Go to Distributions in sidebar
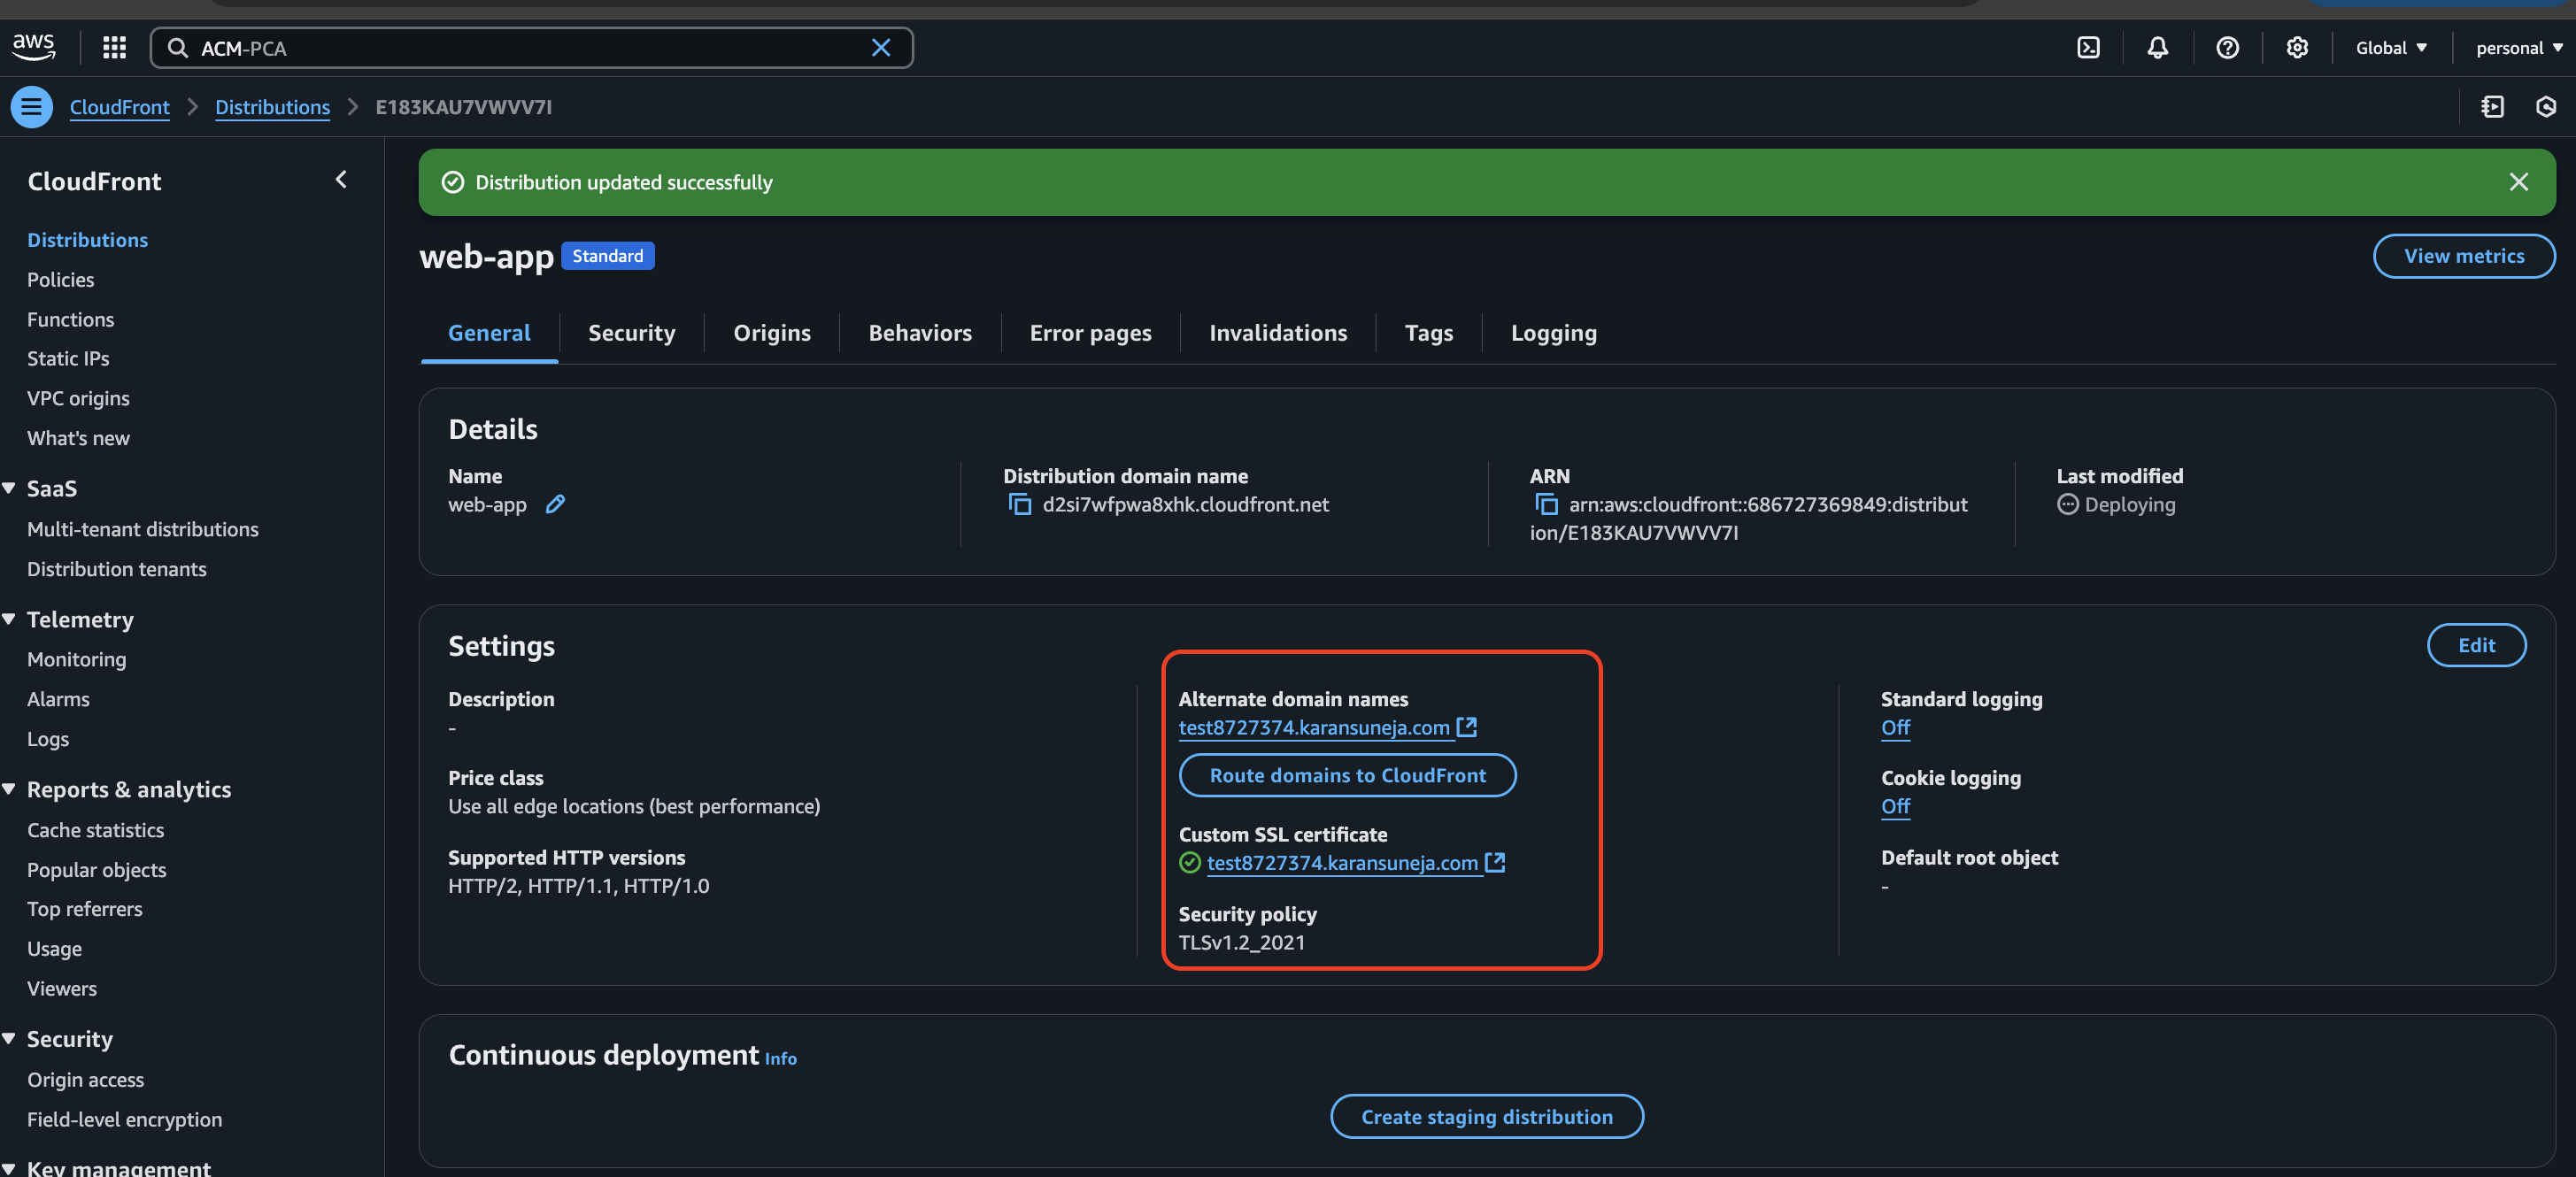 pos(87,240)
